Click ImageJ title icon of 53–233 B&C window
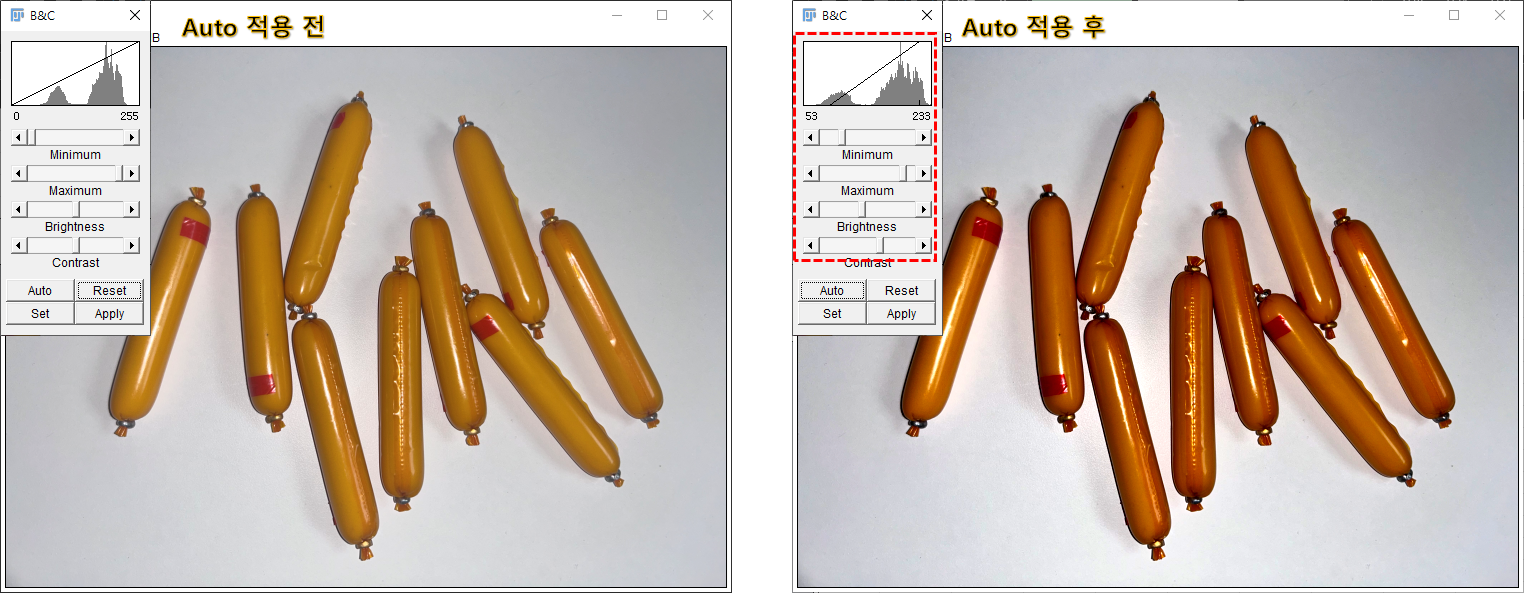 [809, 15]
